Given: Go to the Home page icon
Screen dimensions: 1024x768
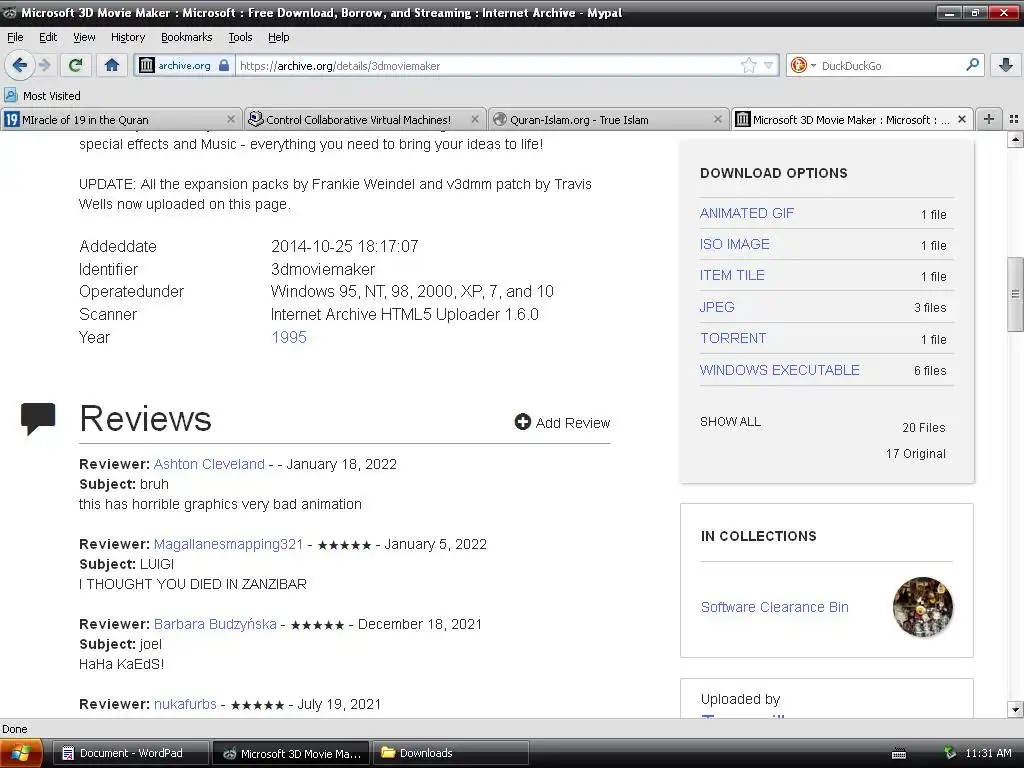Looking at the screenshot, I should tap(112, 65).
